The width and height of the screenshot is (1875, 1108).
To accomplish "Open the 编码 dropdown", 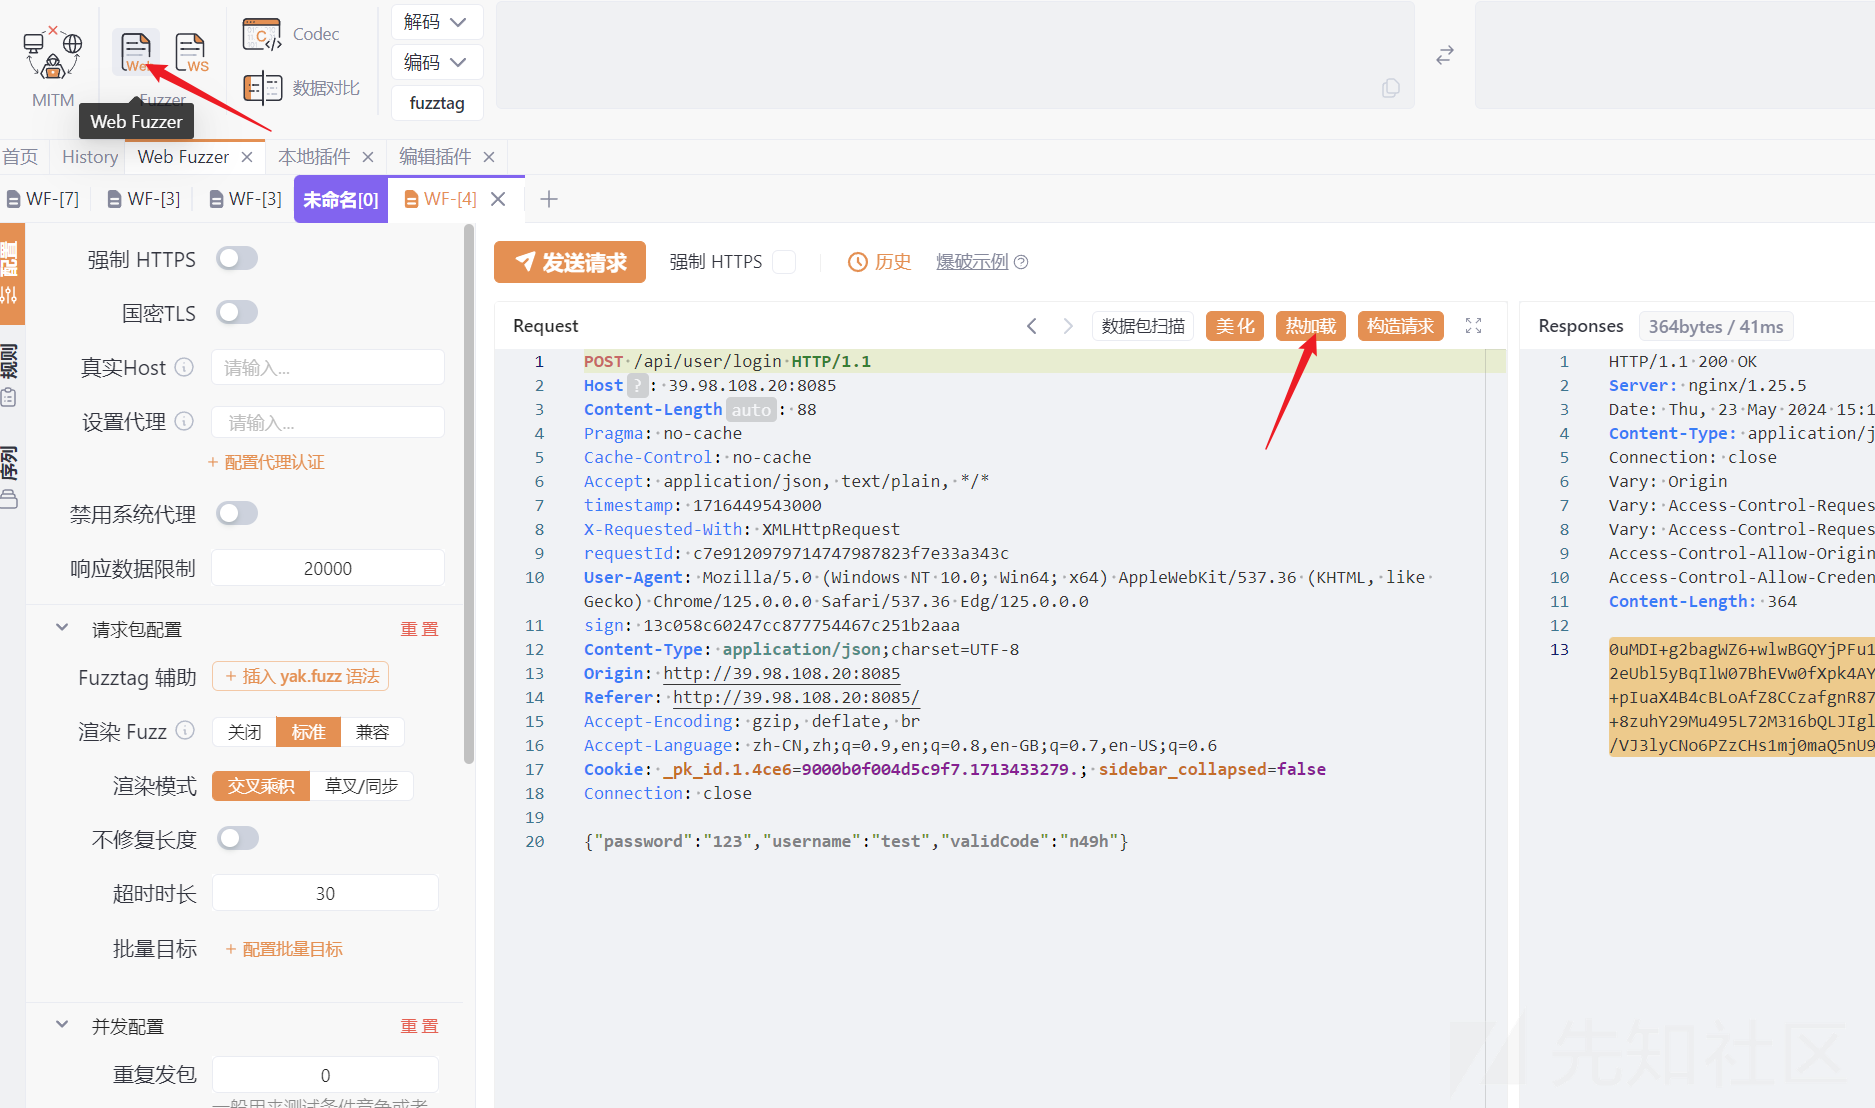I will pyautogui.click(x=436, y=62).
